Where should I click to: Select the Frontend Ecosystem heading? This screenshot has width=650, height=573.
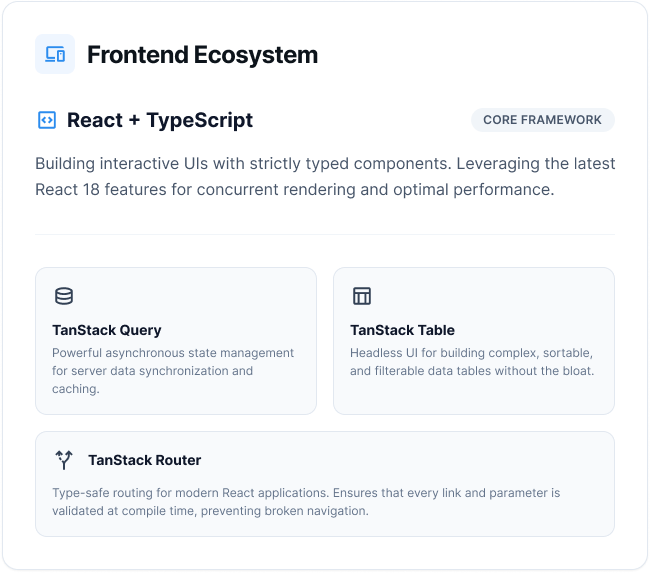pos(202,55)
